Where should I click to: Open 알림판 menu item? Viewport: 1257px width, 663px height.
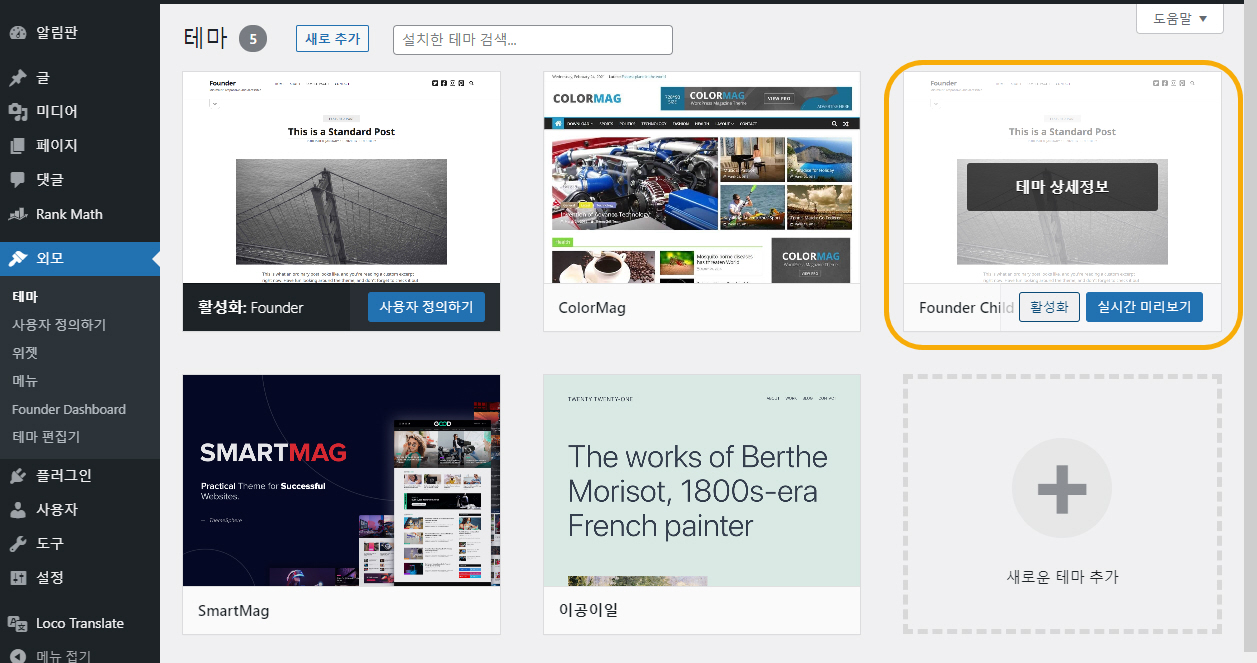point(57,33)
